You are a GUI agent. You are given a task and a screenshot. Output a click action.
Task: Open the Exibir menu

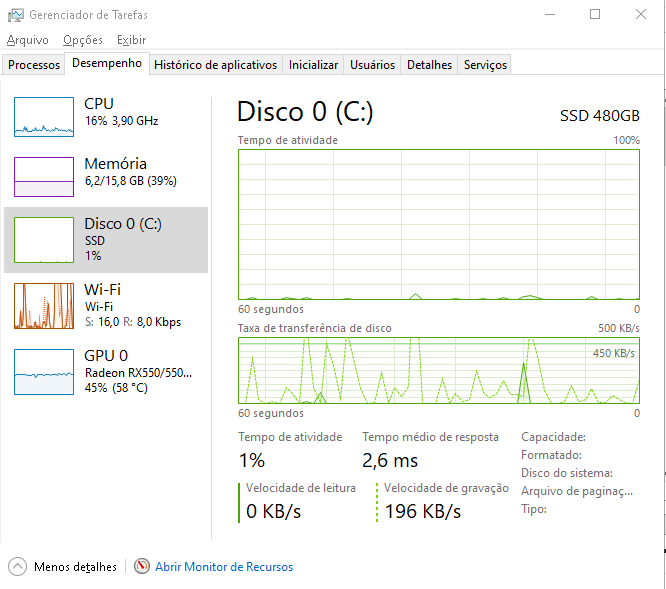(x=132, y=40)
